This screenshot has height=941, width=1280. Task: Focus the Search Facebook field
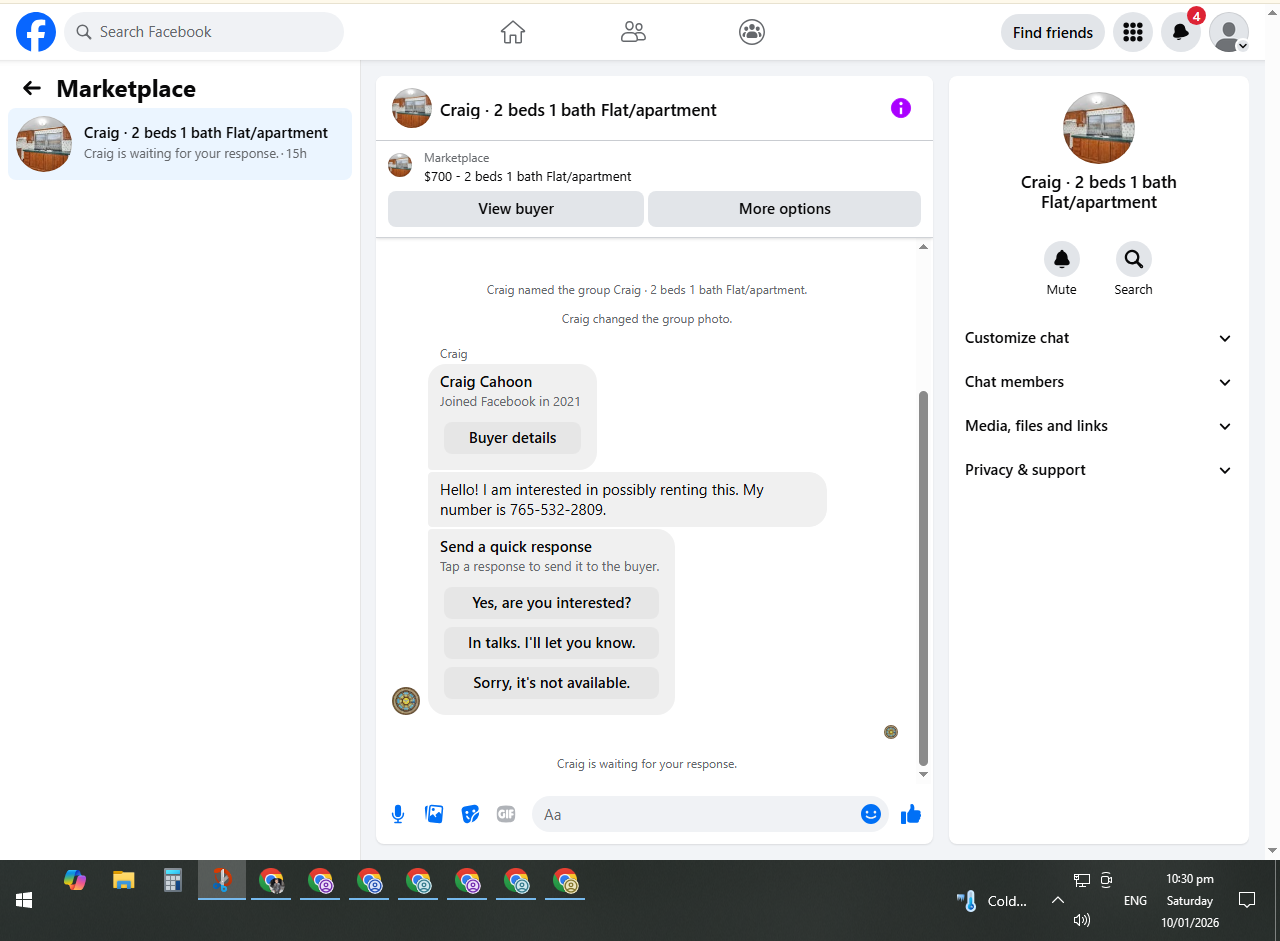pyautogui.click(x=204, y=32)
